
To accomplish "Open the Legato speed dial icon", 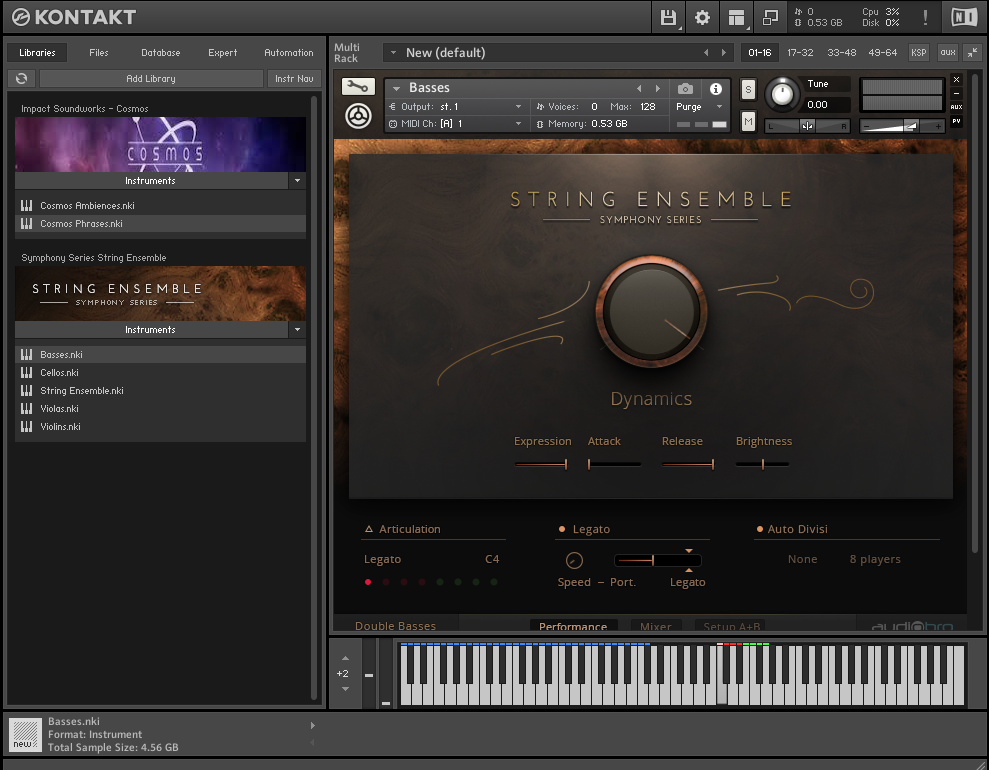I will click(574, 560).
